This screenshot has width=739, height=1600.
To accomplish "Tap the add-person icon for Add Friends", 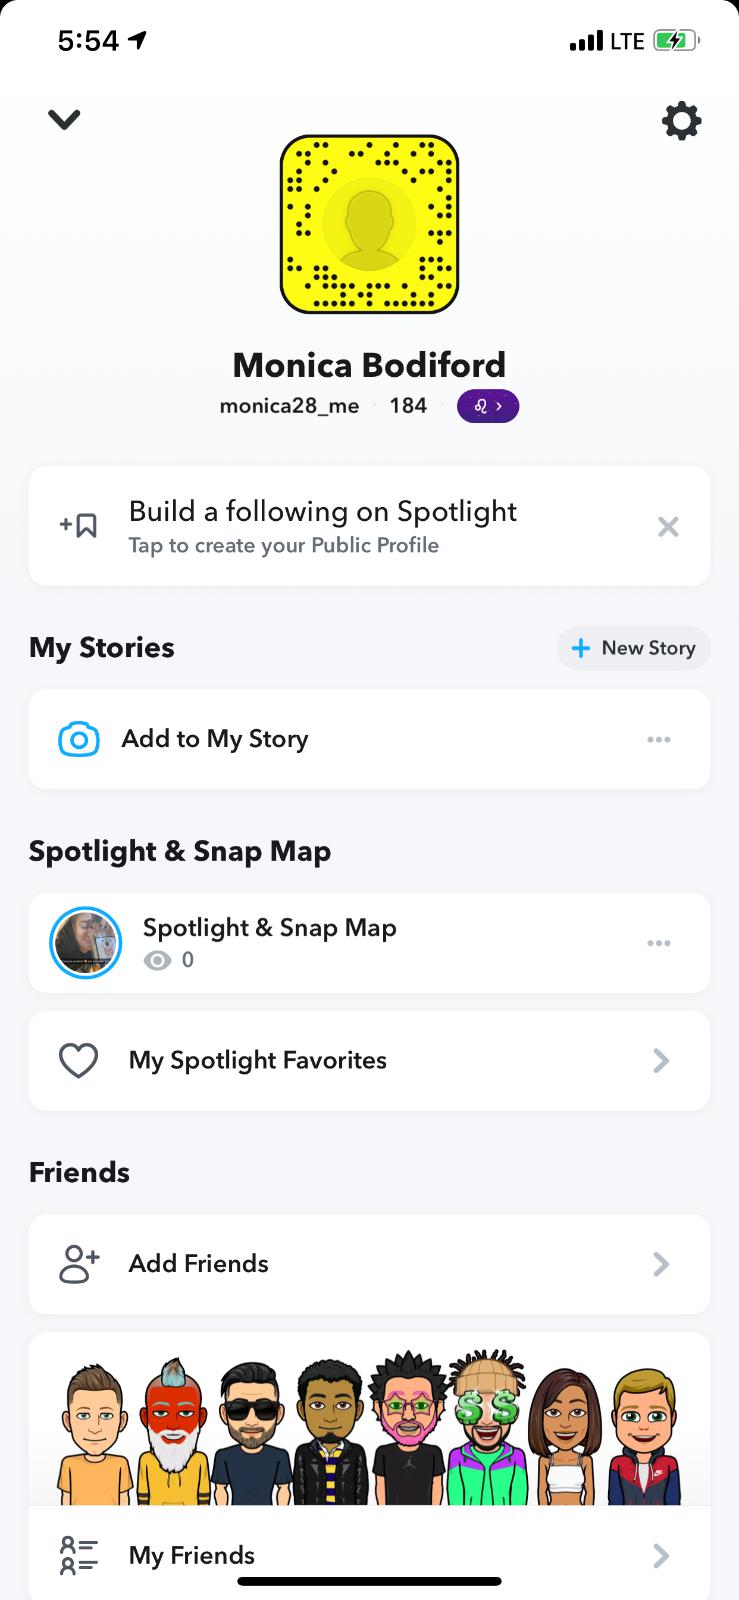I will coord(79,1264).
